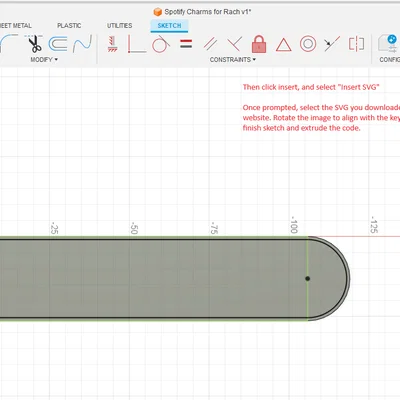400x400 pixels.
Task: Apply the Midpoint triangle constraint
Action: pos(284,45)
